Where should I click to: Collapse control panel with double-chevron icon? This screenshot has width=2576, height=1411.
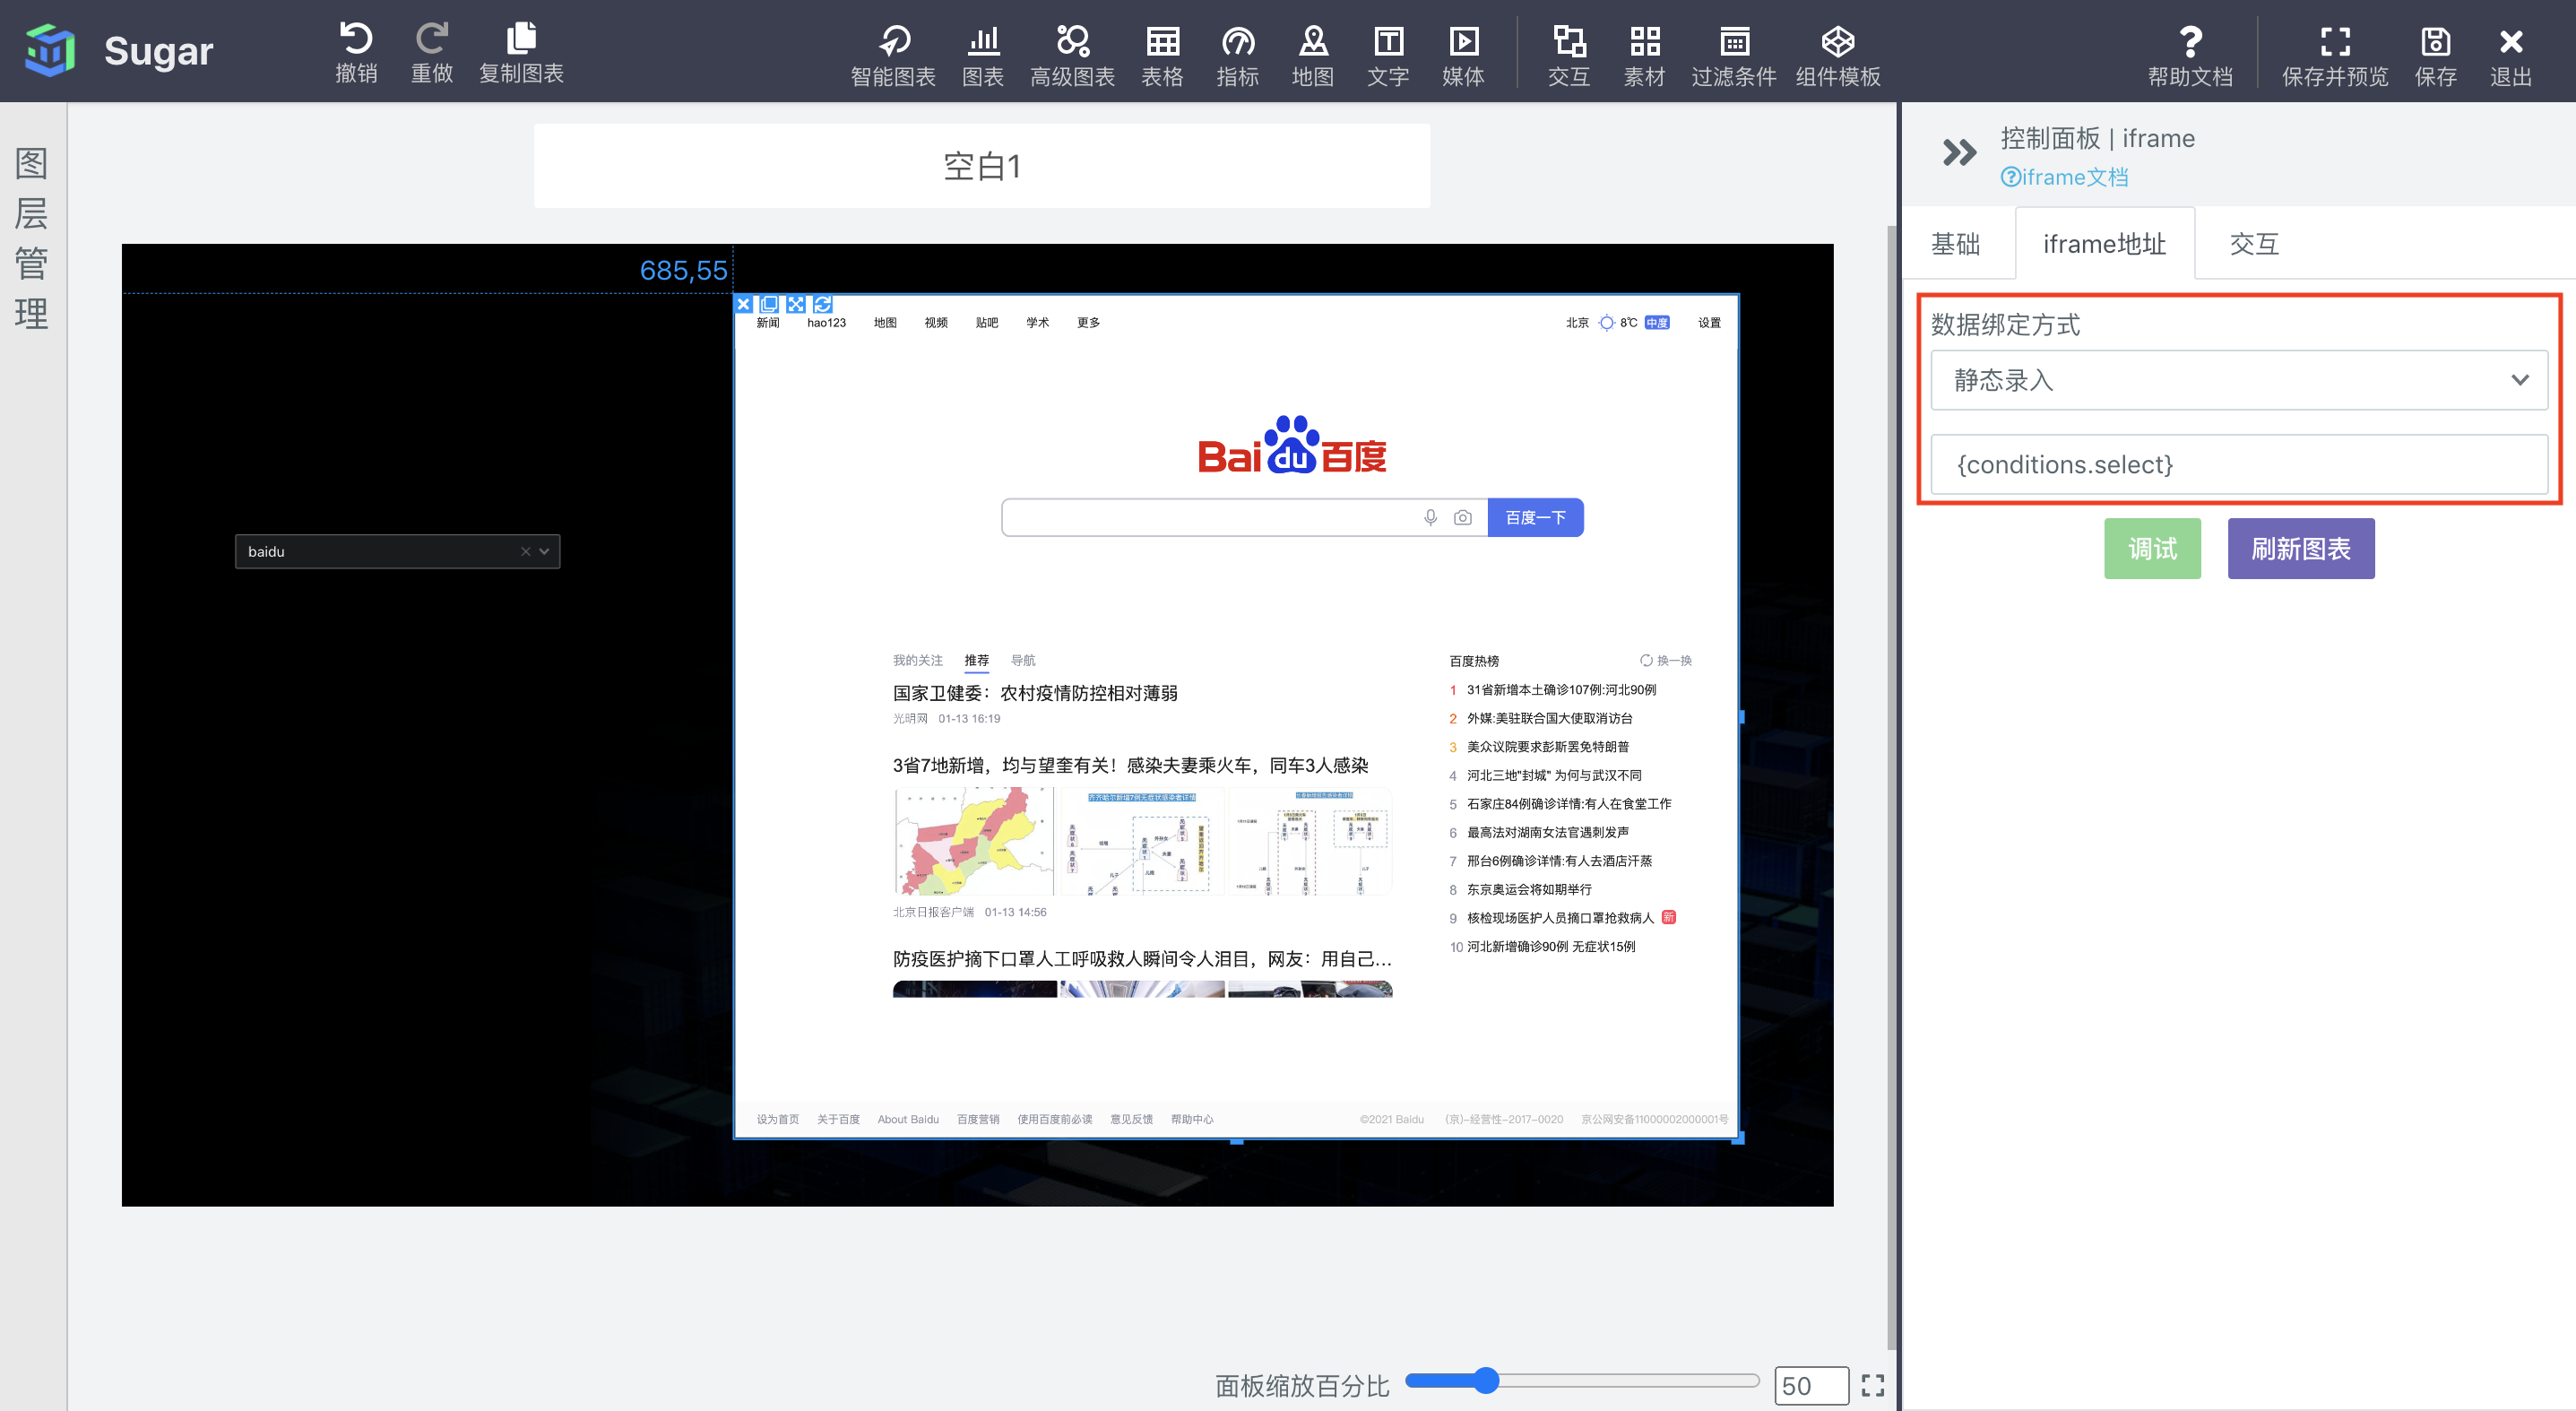(1959, 152)
